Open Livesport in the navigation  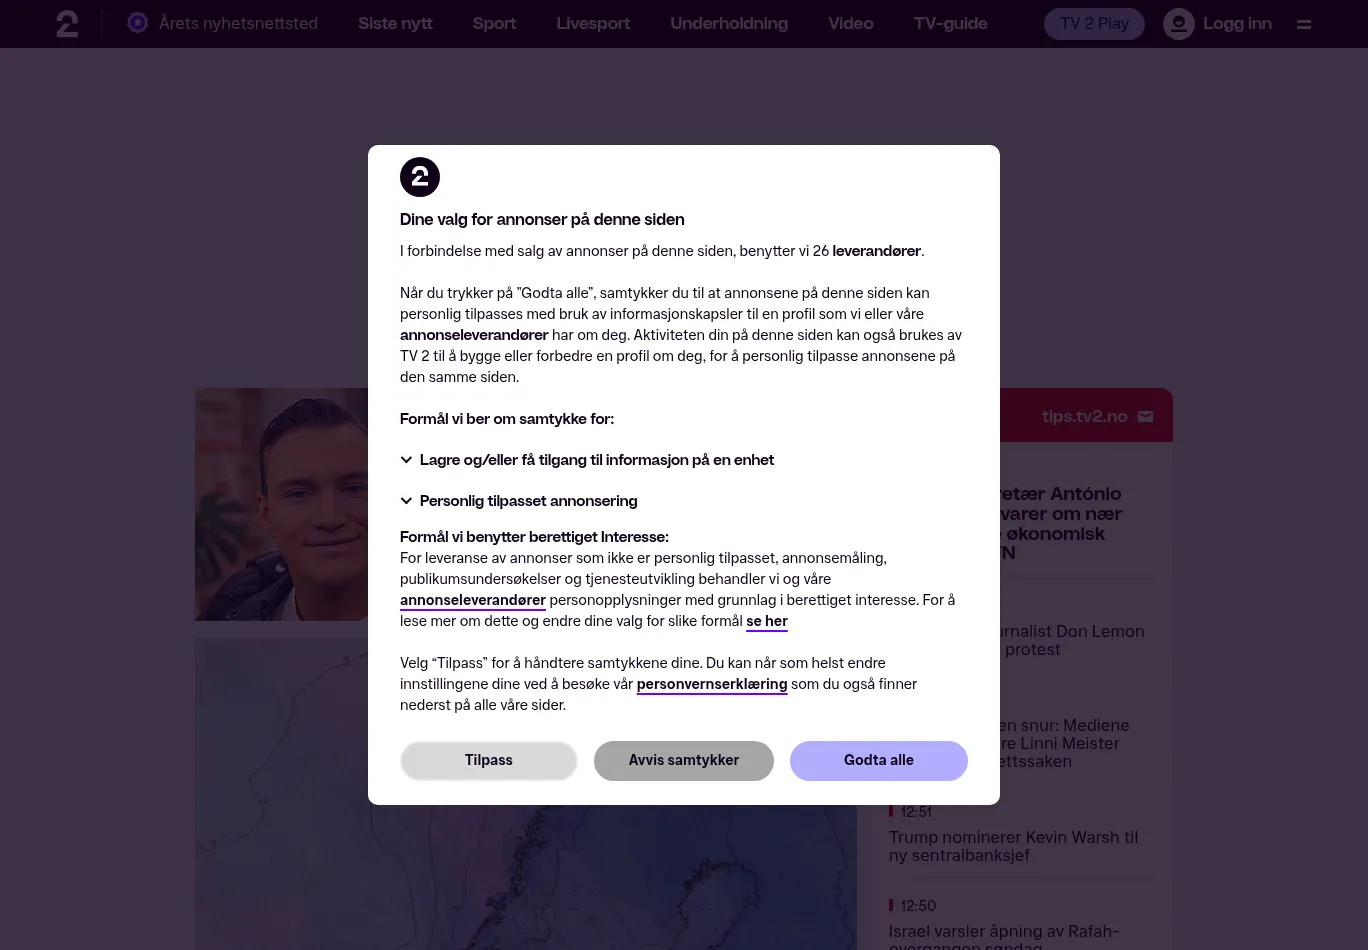[593, 23]
